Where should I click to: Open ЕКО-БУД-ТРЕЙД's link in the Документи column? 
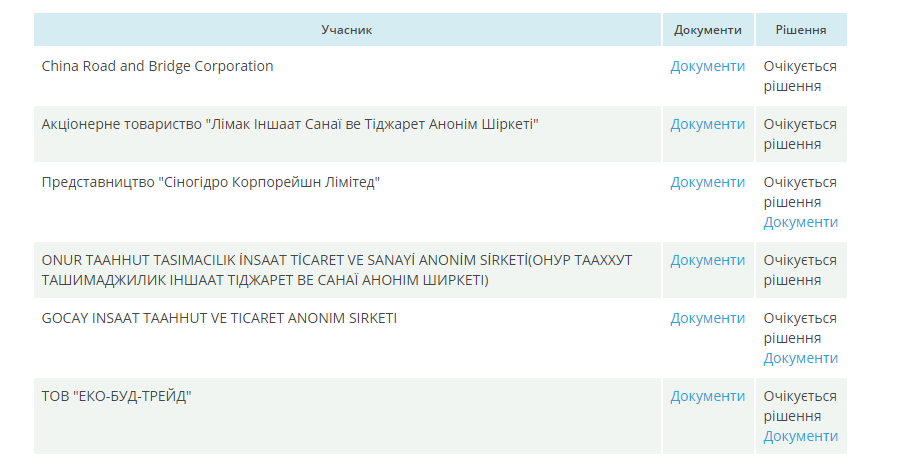pos(707,396)
